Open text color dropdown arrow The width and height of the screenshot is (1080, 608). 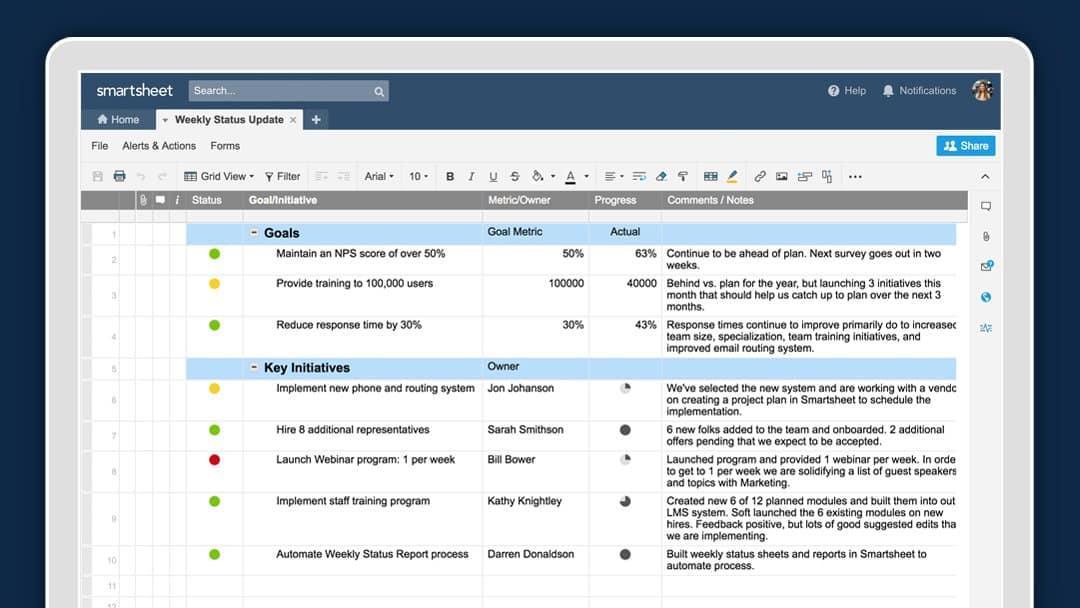coord(586,176)
